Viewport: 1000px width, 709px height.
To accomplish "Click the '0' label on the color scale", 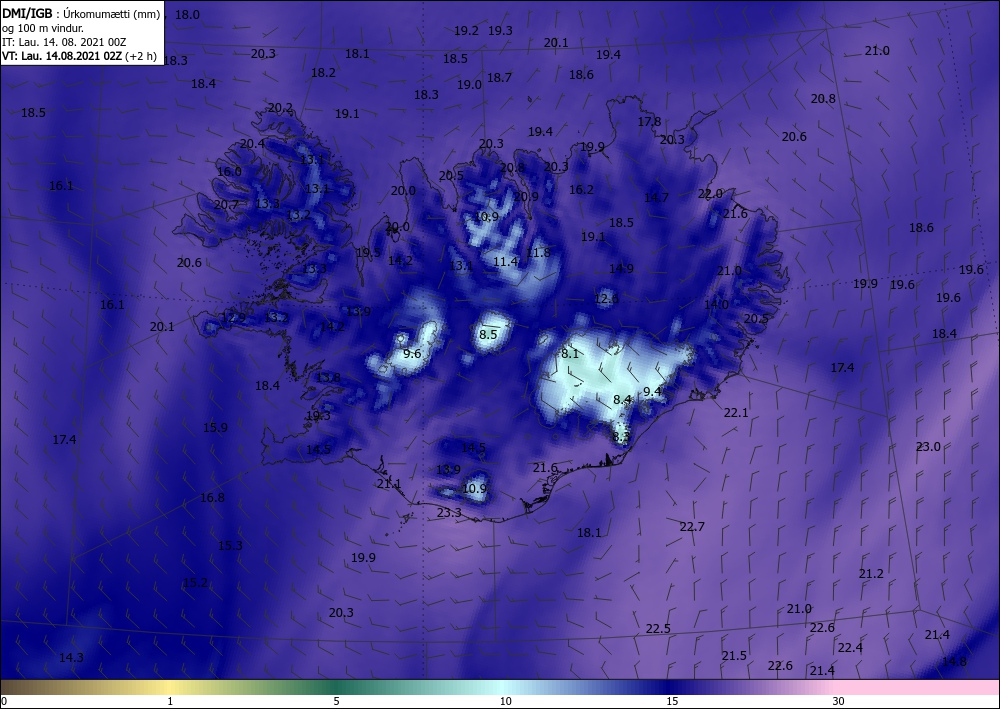I will coord(4,701).
